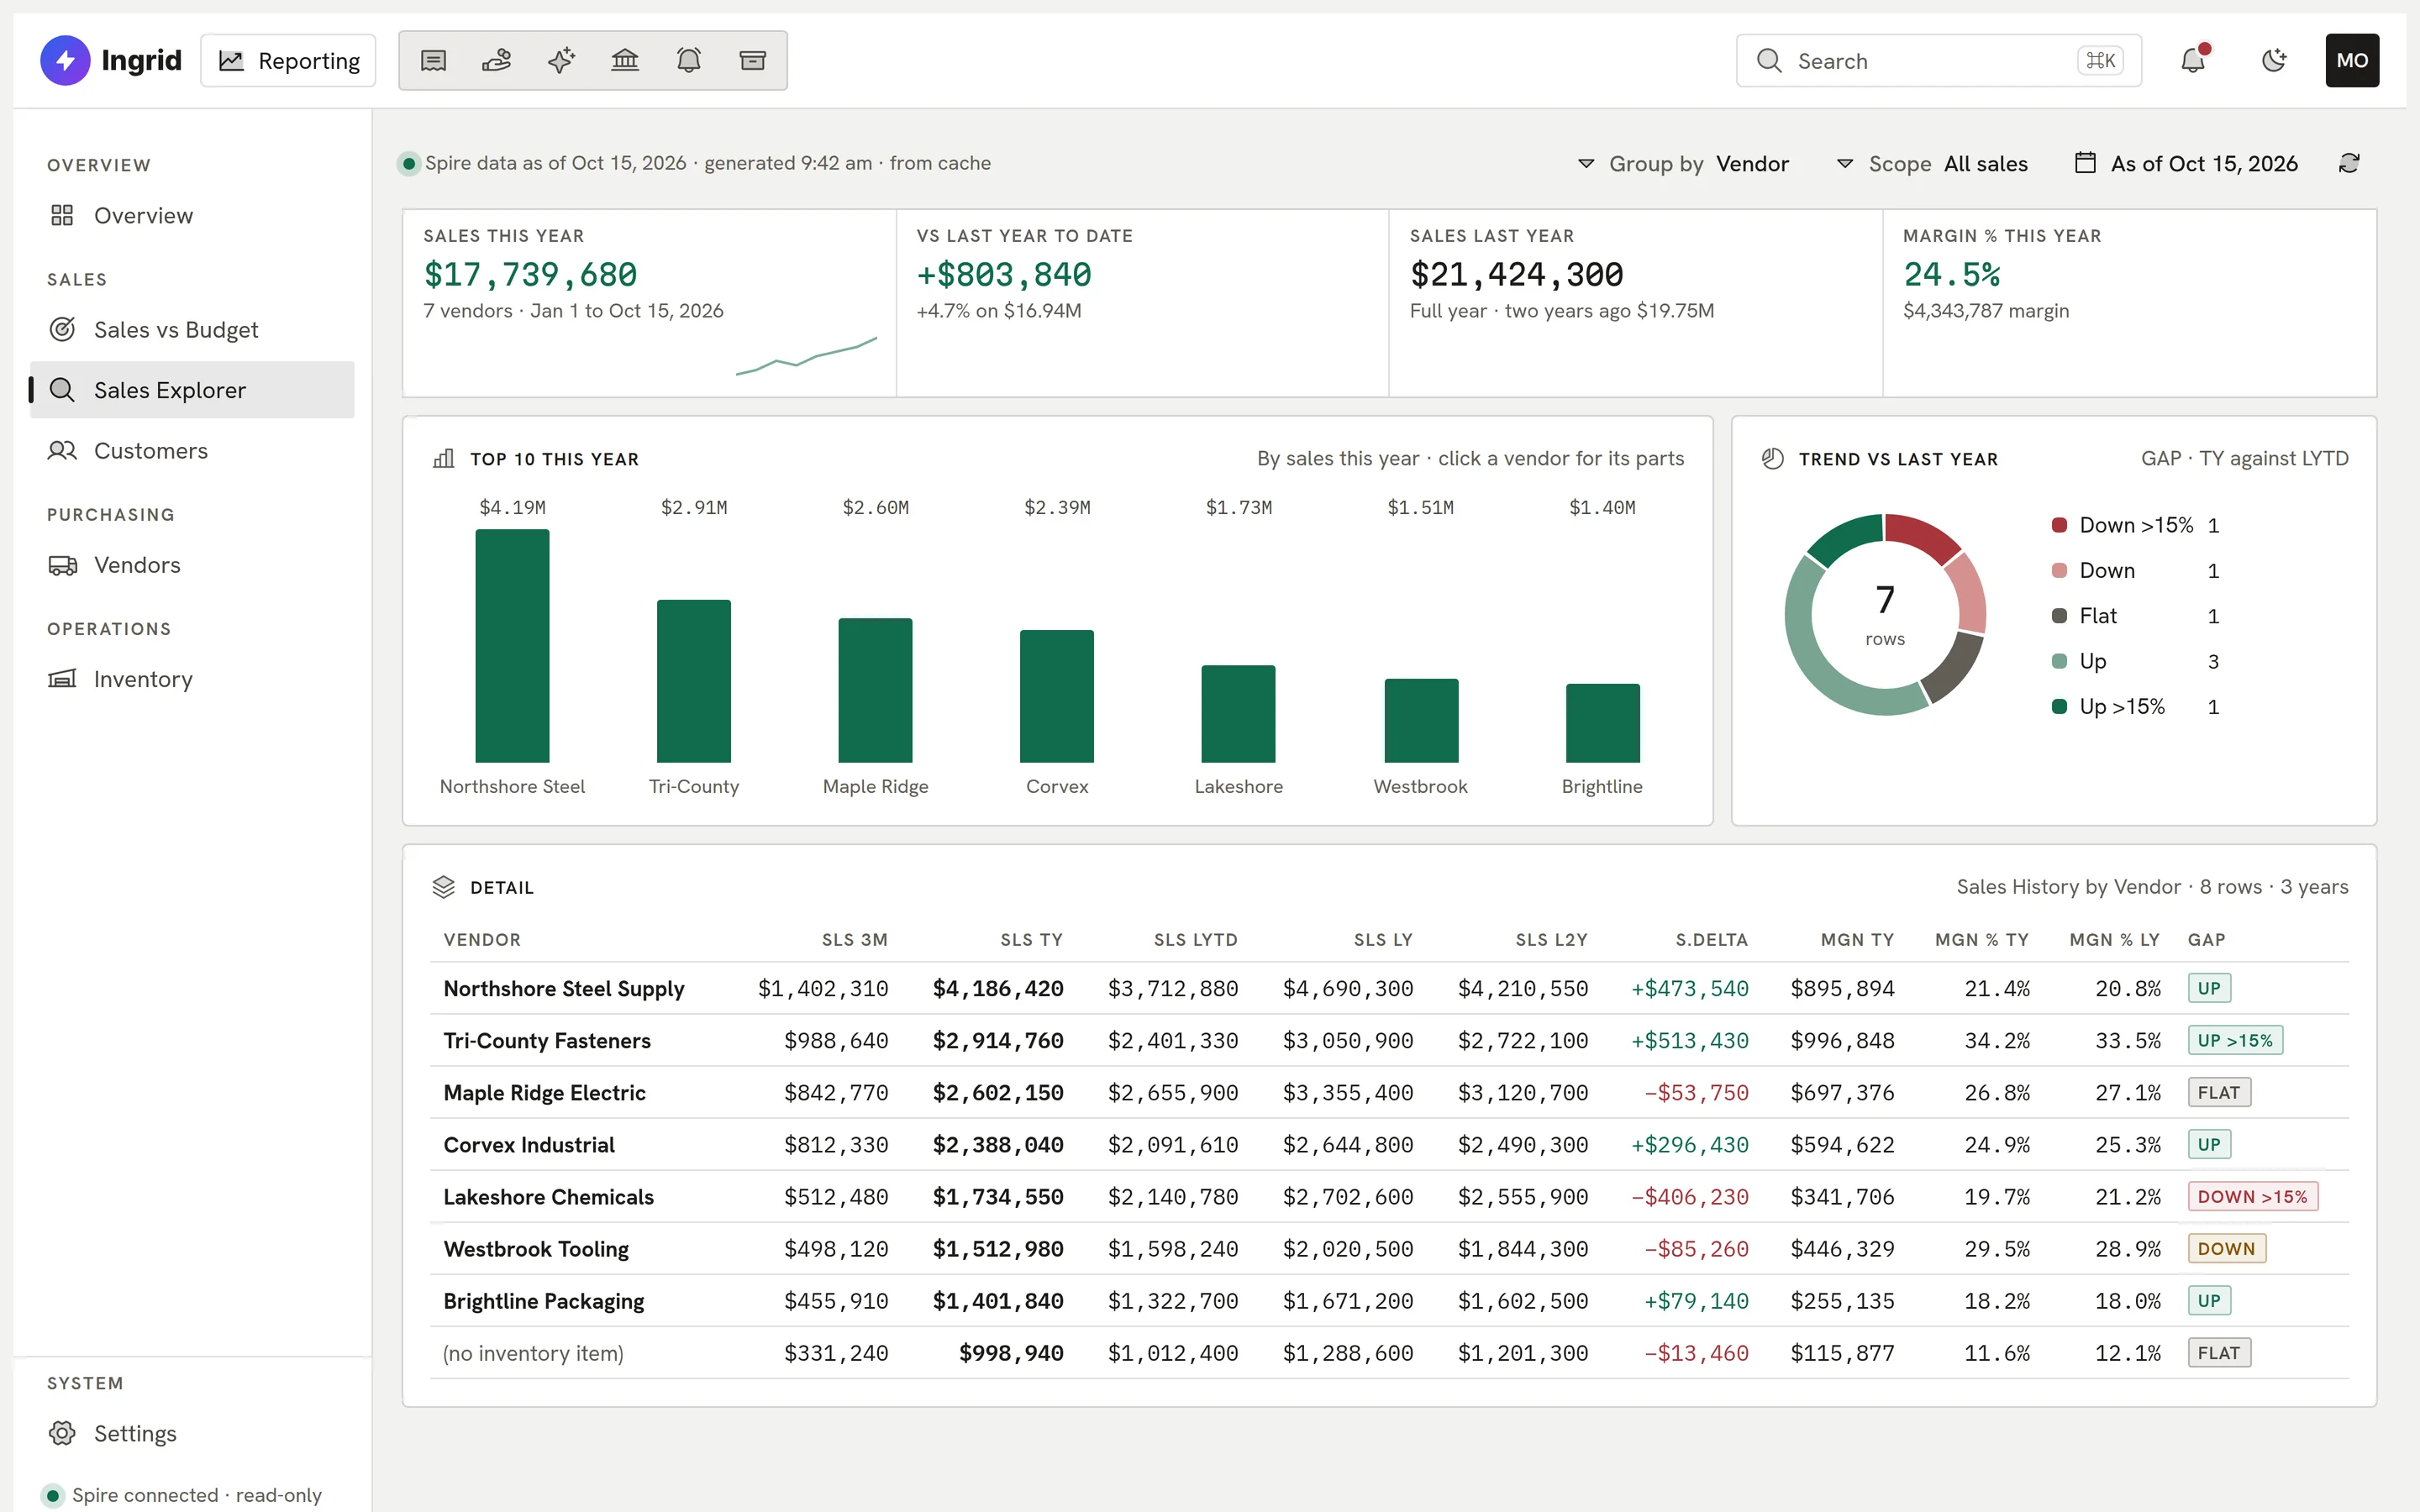Open Customers in the sidebar

pos(192,451)
